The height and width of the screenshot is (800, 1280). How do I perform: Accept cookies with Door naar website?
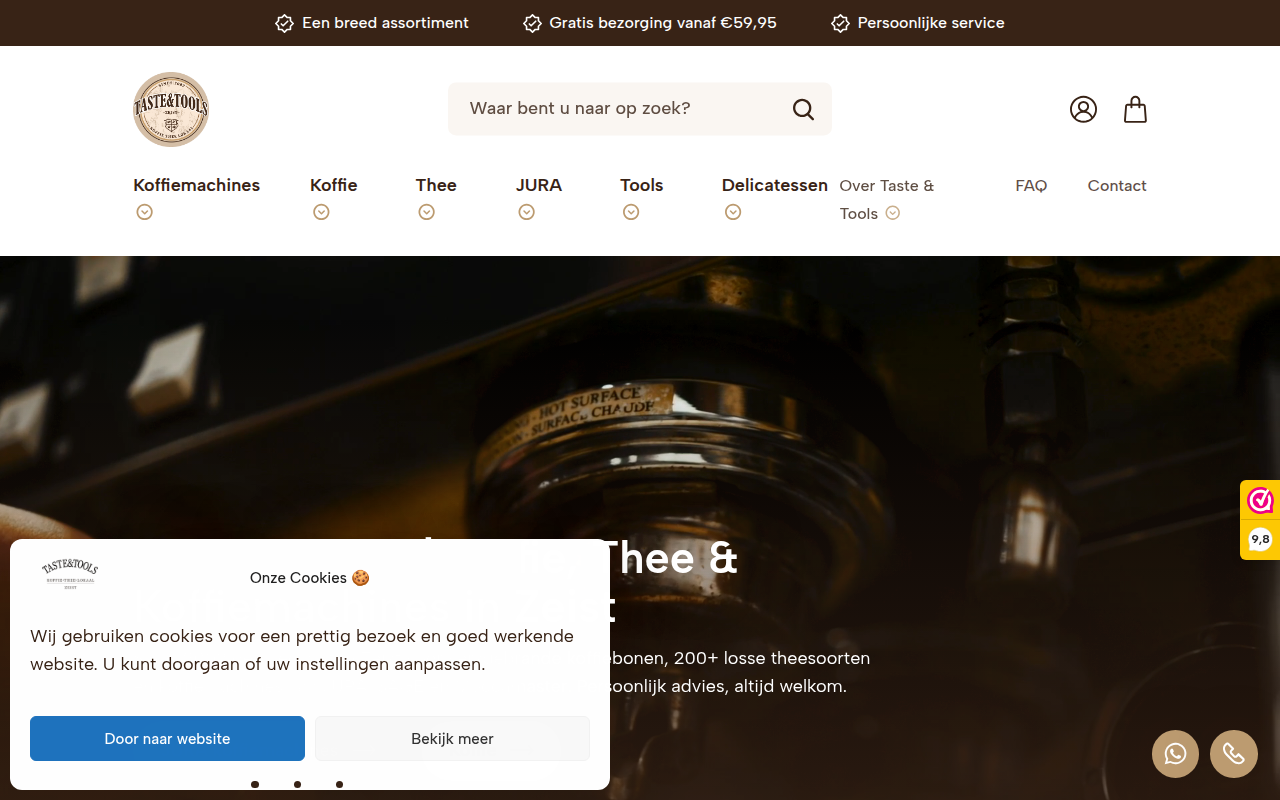tap(167, 739)
